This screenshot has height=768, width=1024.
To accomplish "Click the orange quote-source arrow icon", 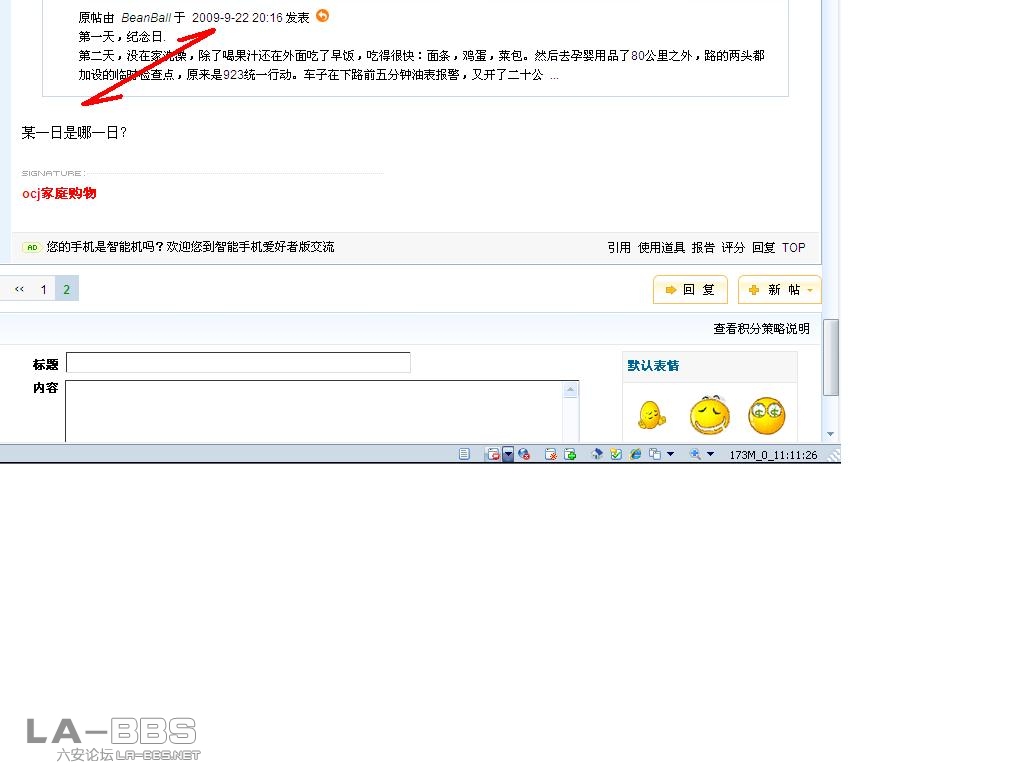I will pos(322,16).
